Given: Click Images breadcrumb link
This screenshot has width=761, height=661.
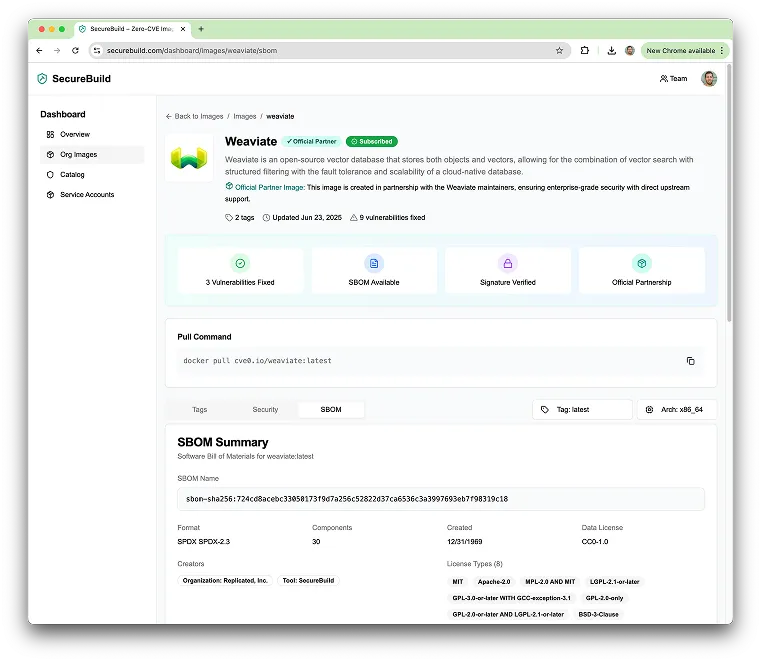Looking at the screenshot, I should click(245, 116).
